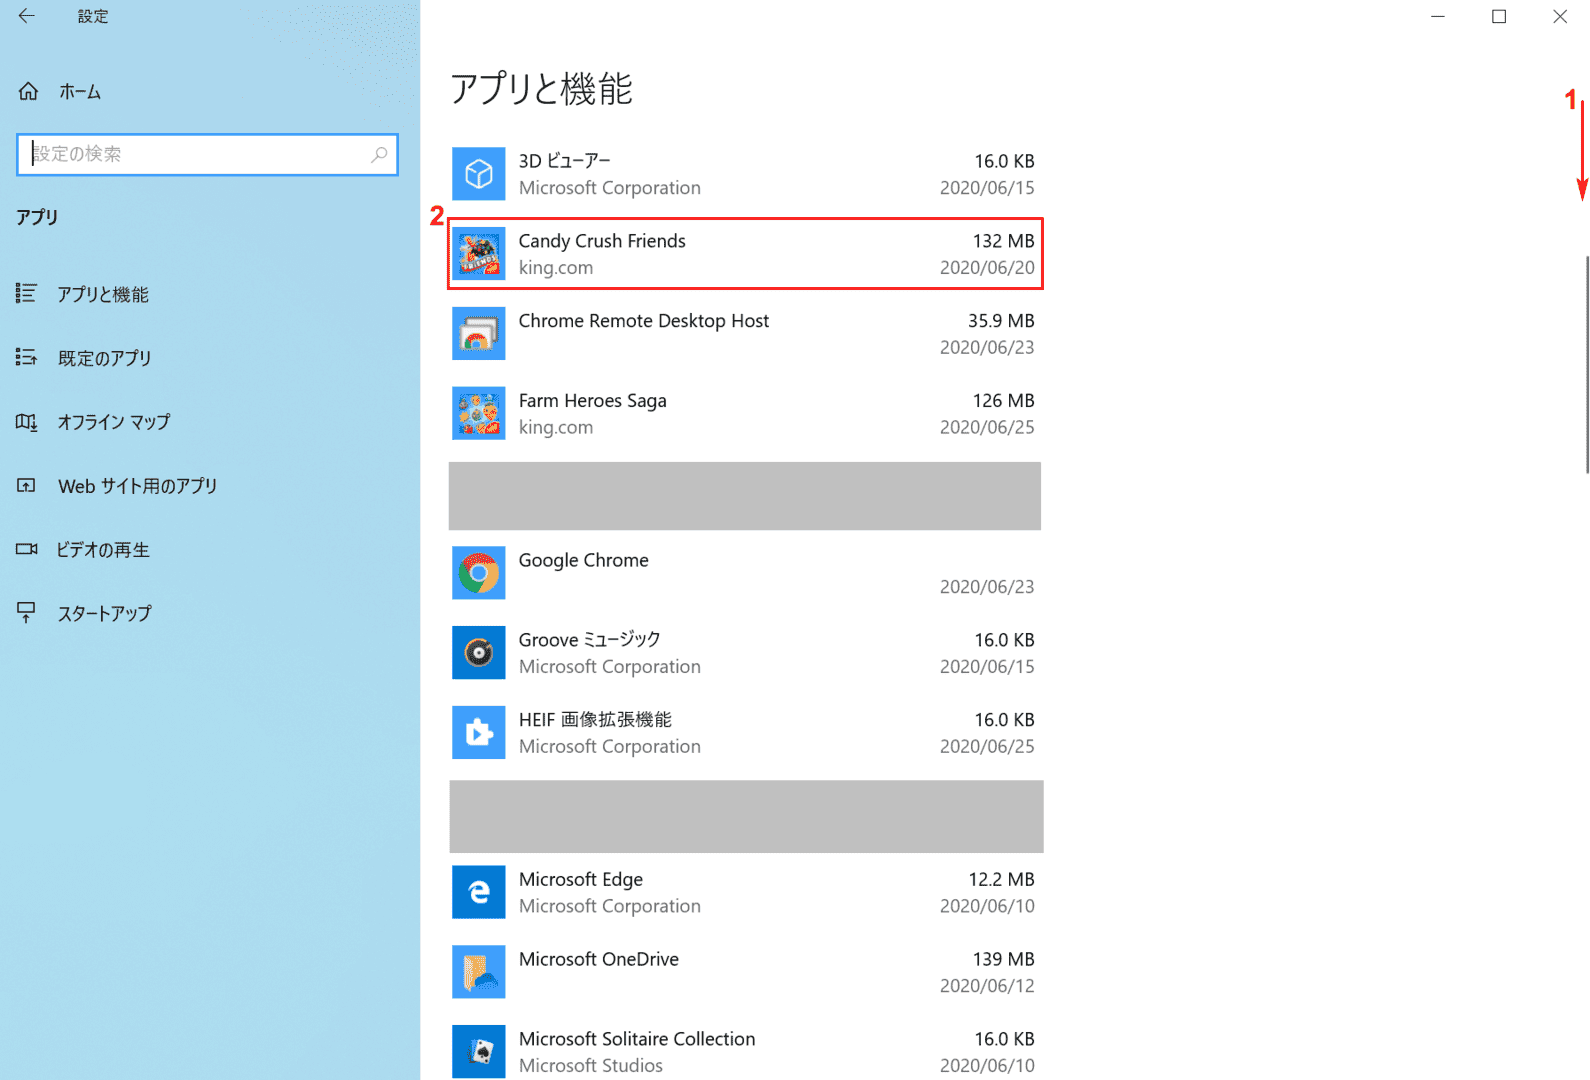This screenshot has height=1080, width=1590.
Task: Click the vertical scrollbar thumb
Action: [x=1586, y=365]
